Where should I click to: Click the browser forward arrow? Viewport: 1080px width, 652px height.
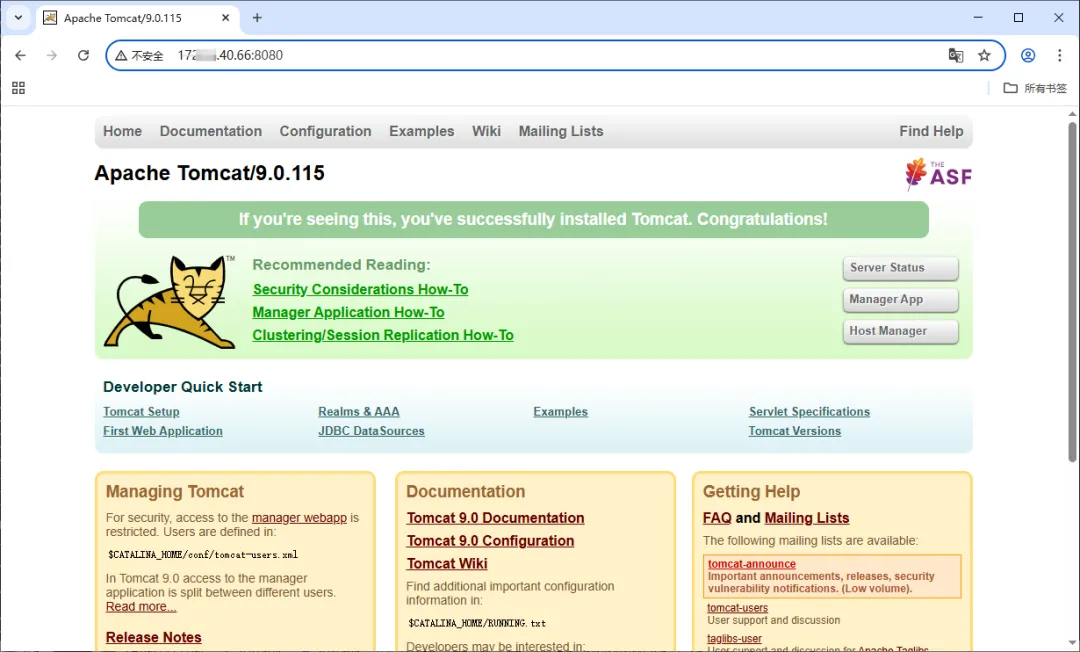point(52,55)
